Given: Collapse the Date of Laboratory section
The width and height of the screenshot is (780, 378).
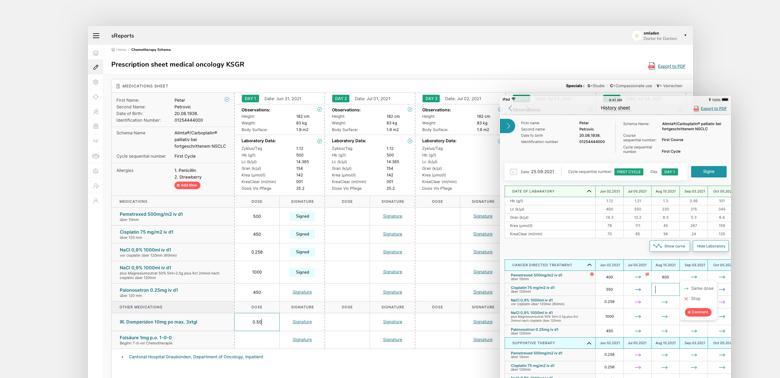Looking at the screenshot, I should click(589, 191).
